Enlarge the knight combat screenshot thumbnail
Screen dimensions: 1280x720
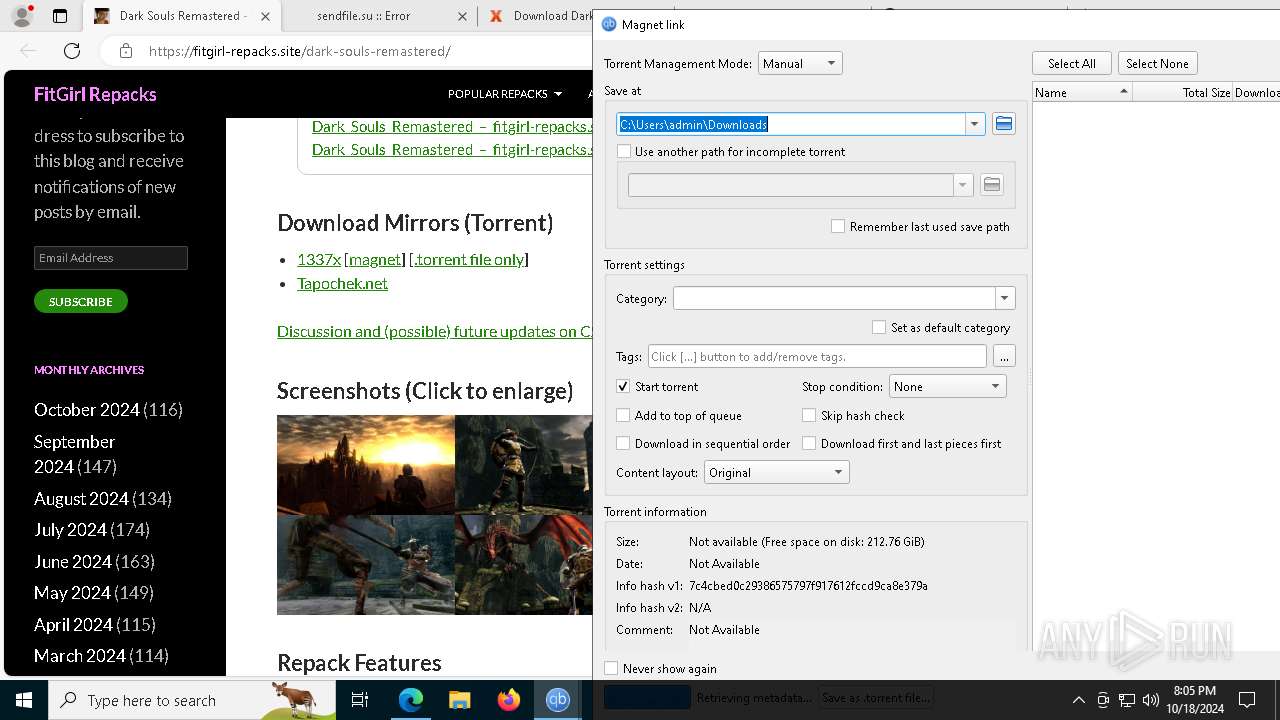[366, 564]
